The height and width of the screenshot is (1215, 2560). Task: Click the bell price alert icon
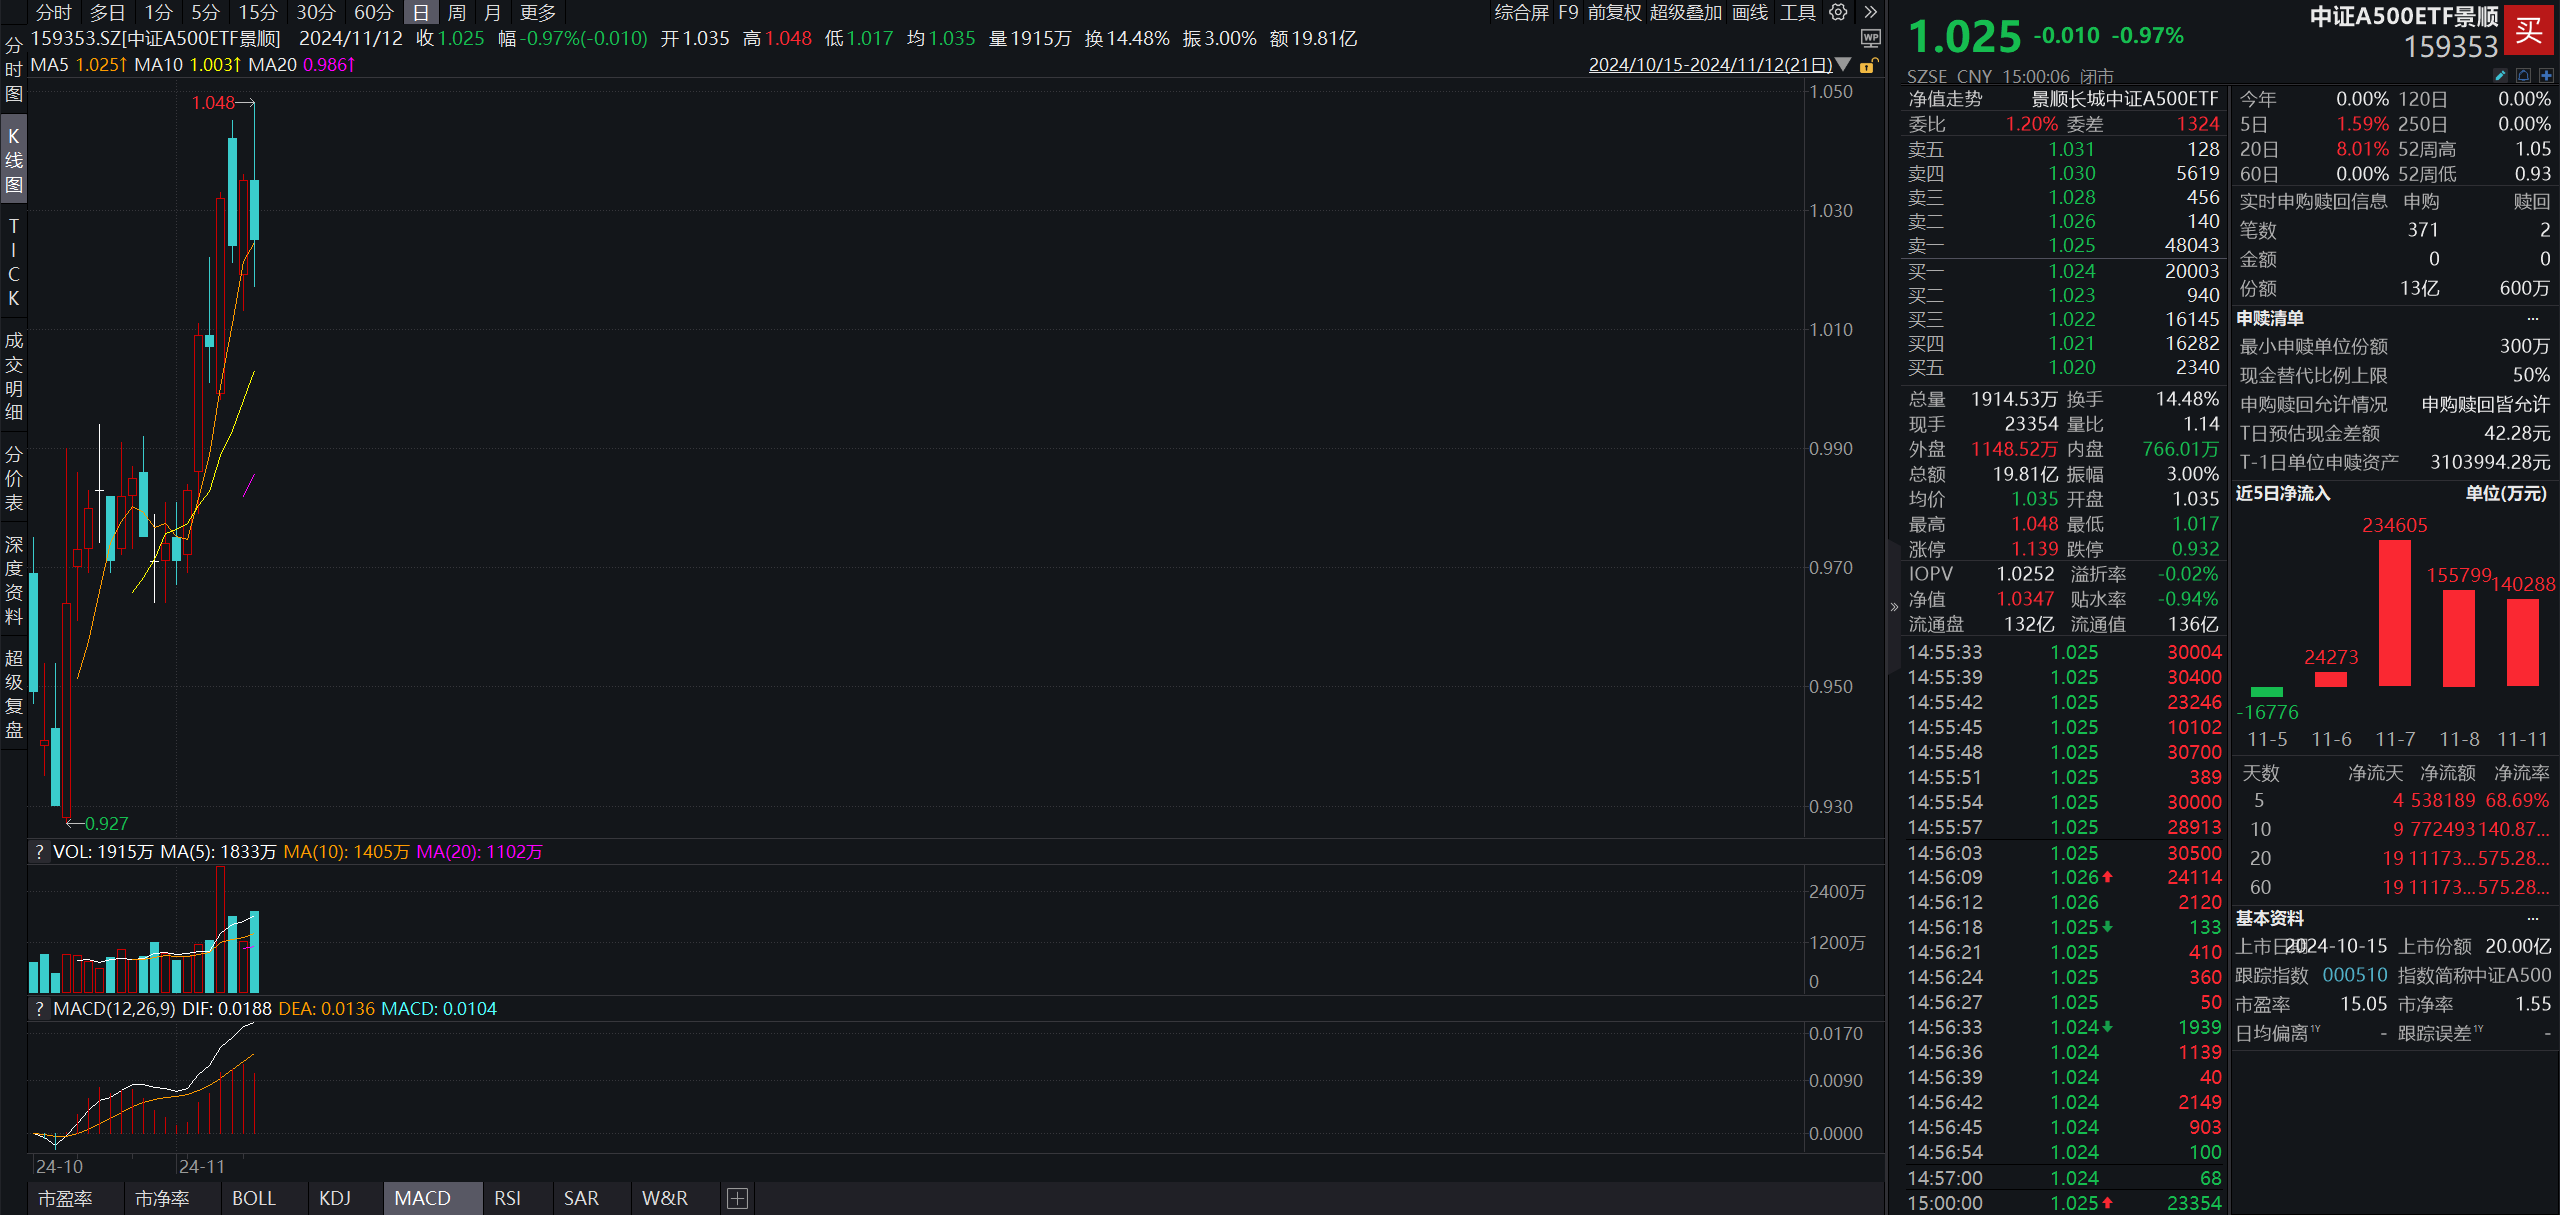coord(2523,76)
